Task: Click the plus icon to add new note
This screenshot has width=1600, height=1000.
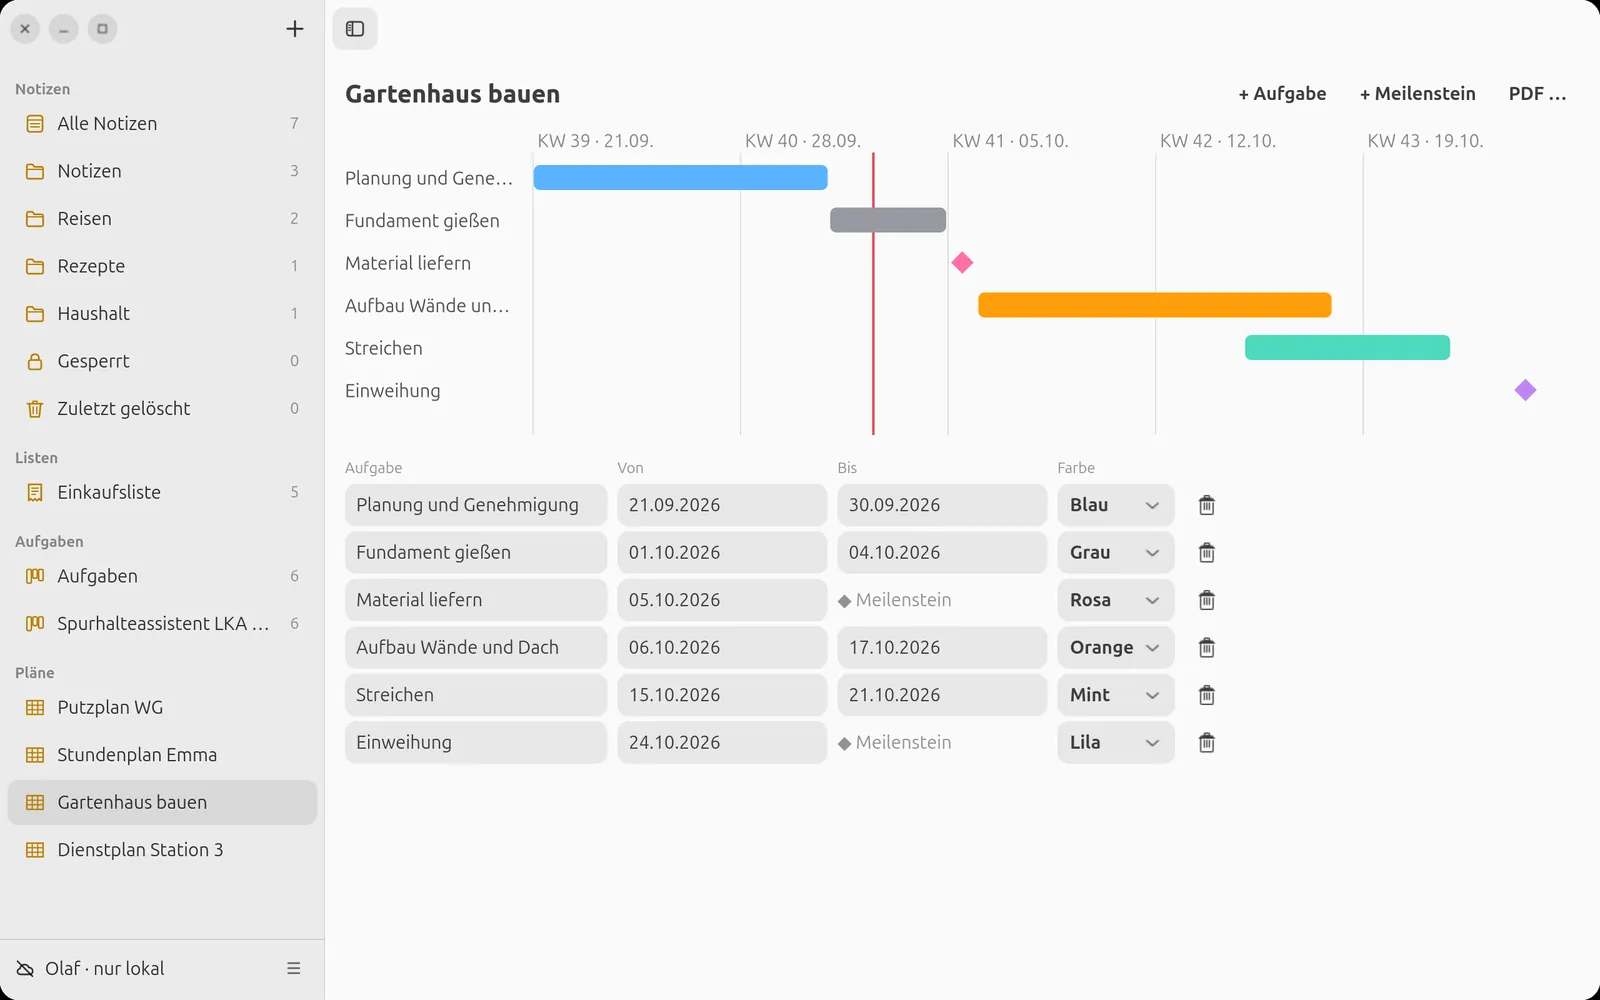Action: click(294, 29)
